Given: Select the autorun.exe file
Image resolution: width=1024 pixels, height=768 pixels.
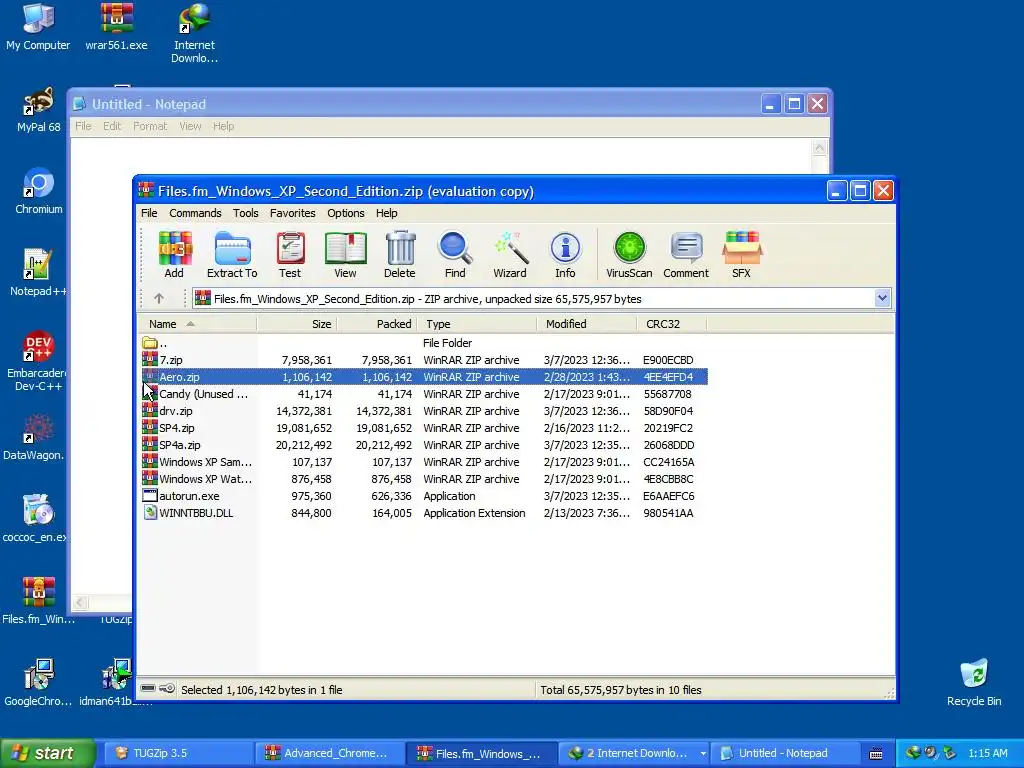Looking at the screenshot, I should (x=424, y=496).
